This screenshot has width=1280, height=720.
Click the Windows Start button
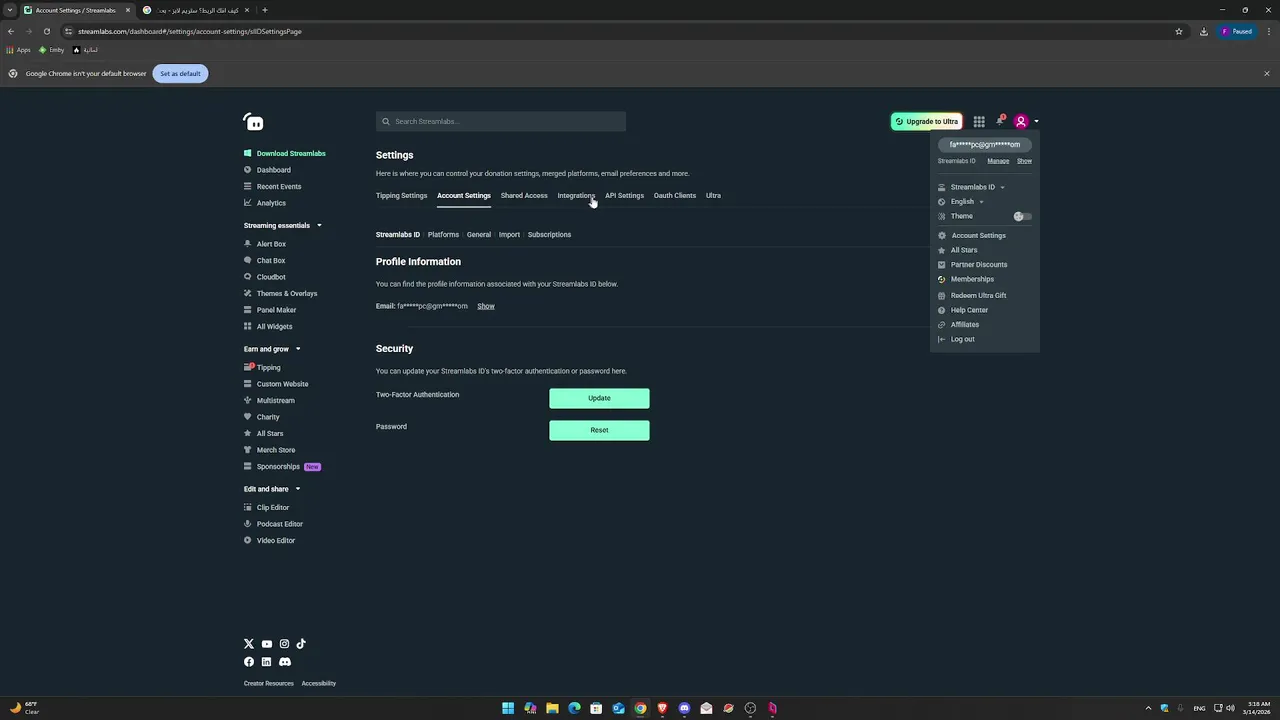508,708
